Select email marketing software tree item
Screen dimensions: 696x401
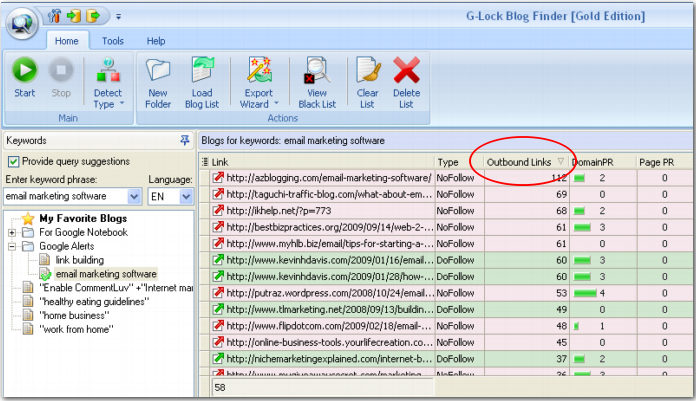(106, 274)
